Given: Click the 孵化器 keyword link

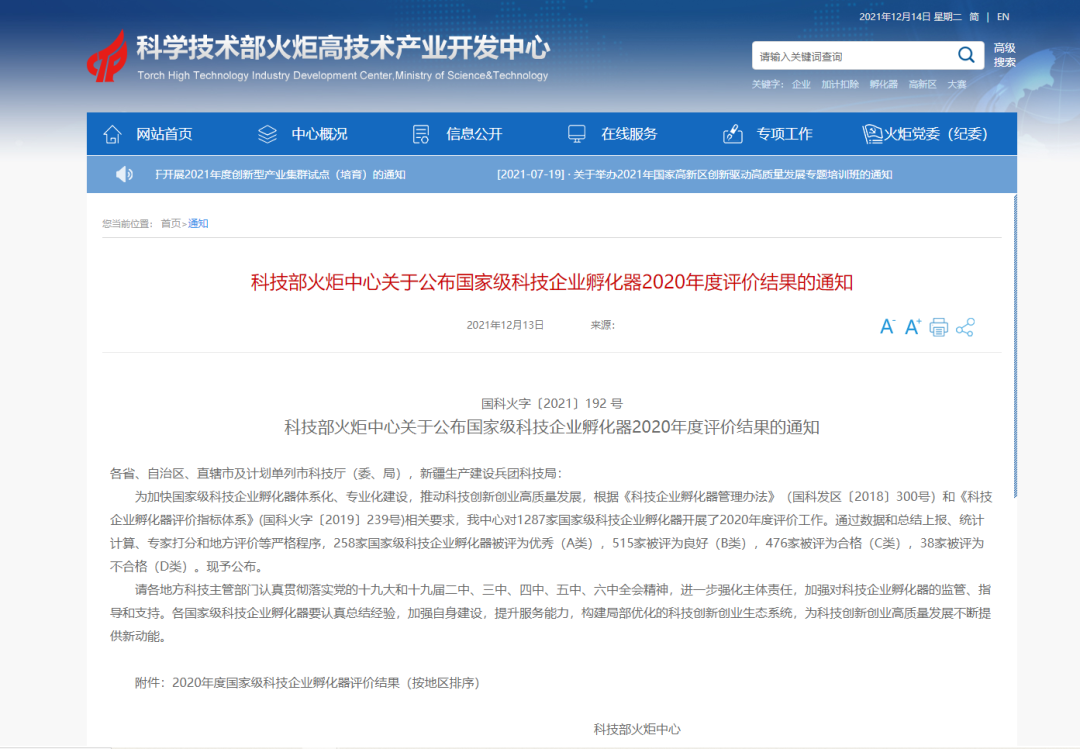Looking at the screenshot, I should [883, 85].
